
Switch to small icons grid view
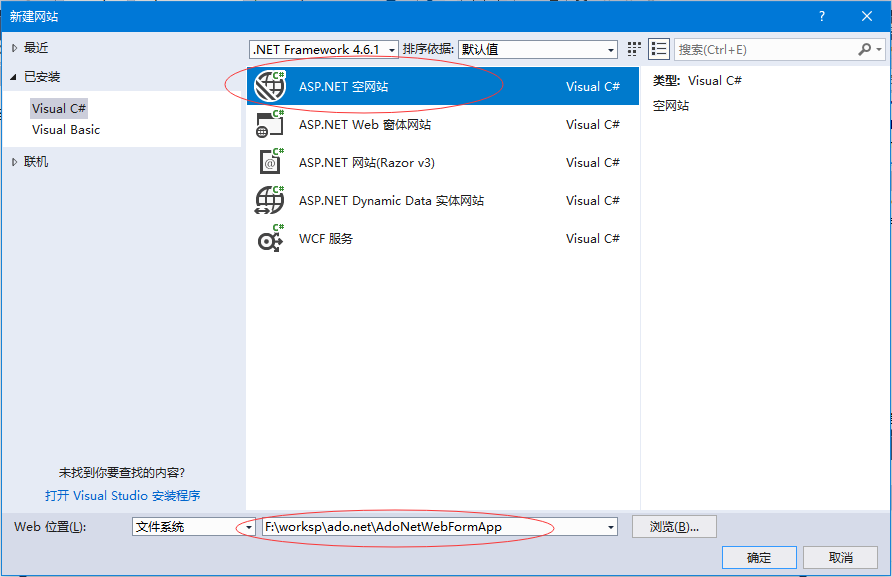pyautogui.click(x=634, y=49)
